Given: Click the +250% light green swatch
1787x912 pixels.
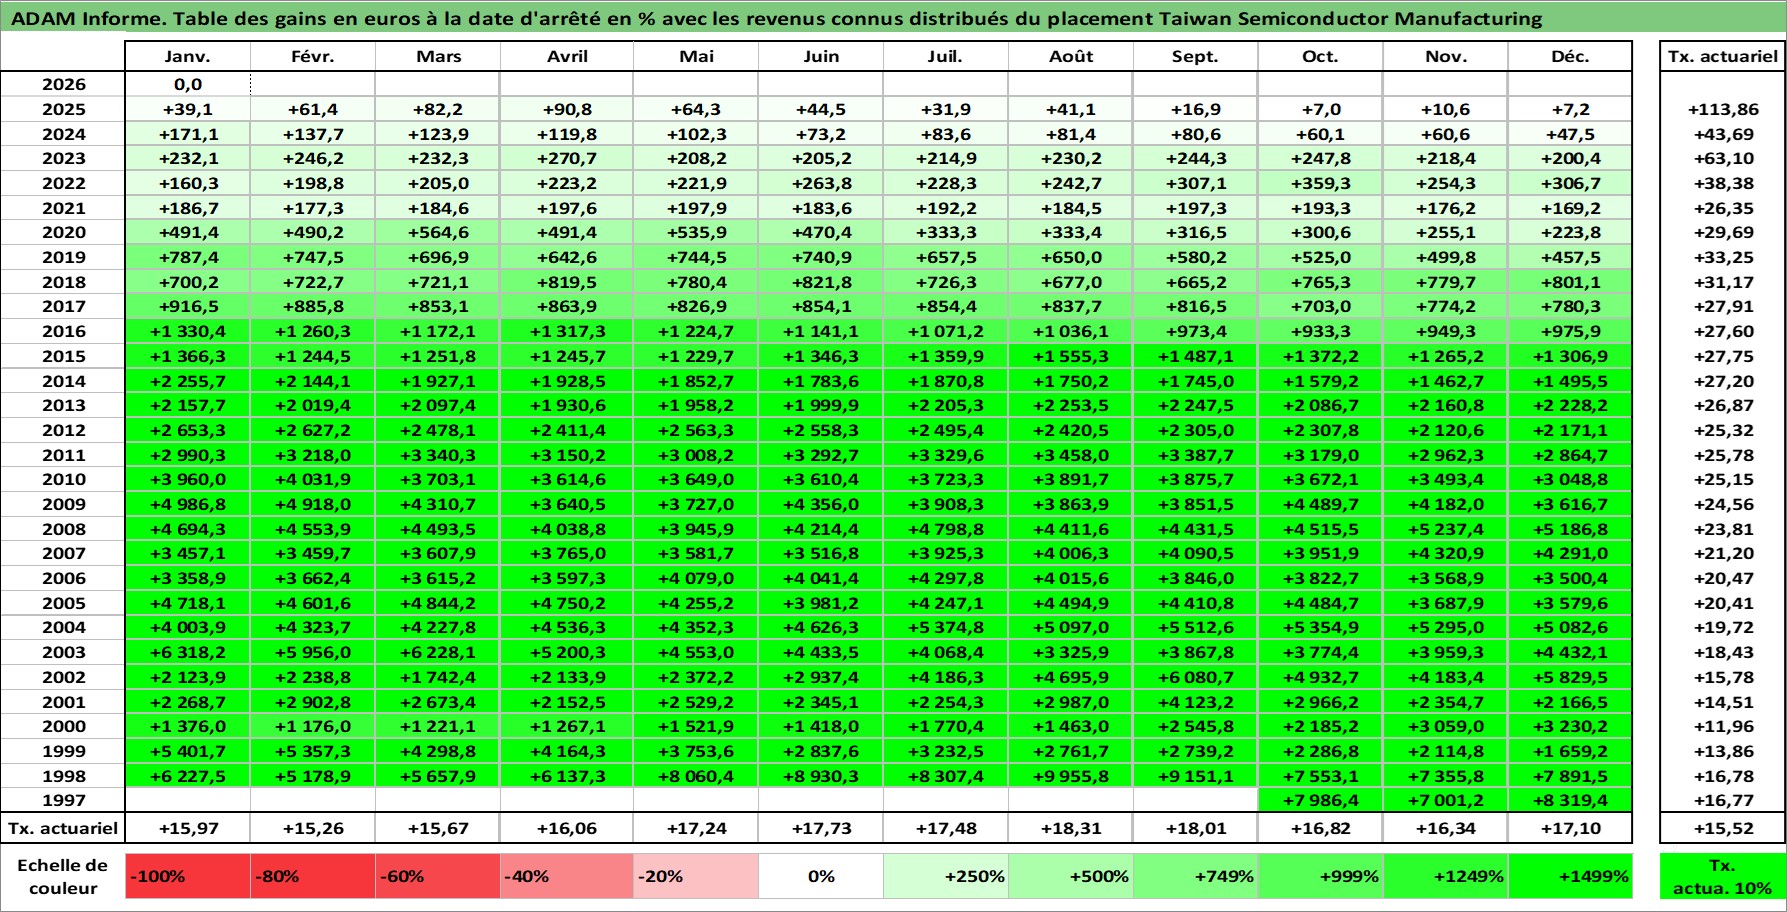Looking at the screenshot, I should [946, 876].
